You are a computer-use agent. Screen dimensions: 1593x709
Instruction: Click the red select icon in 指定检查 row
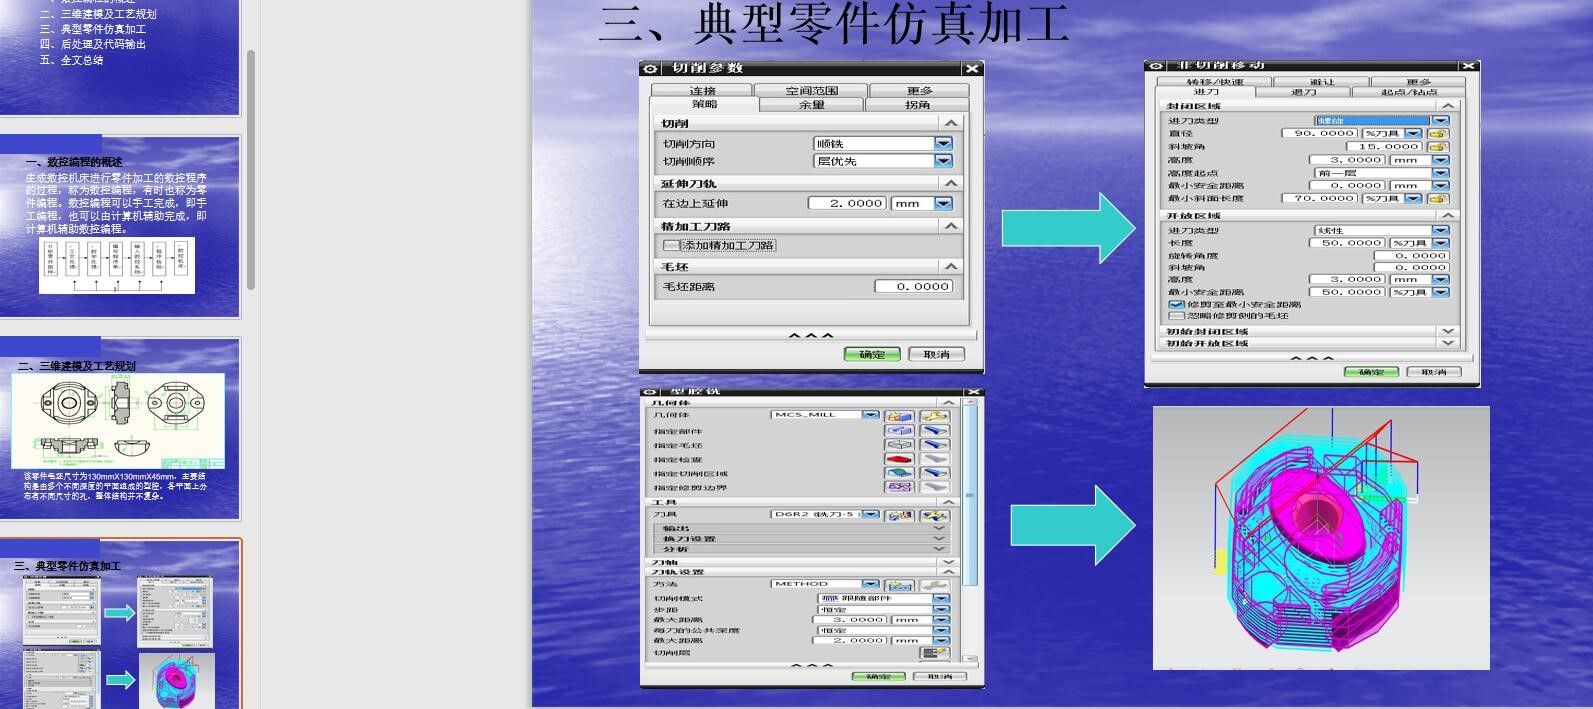[x=900, y=459]
